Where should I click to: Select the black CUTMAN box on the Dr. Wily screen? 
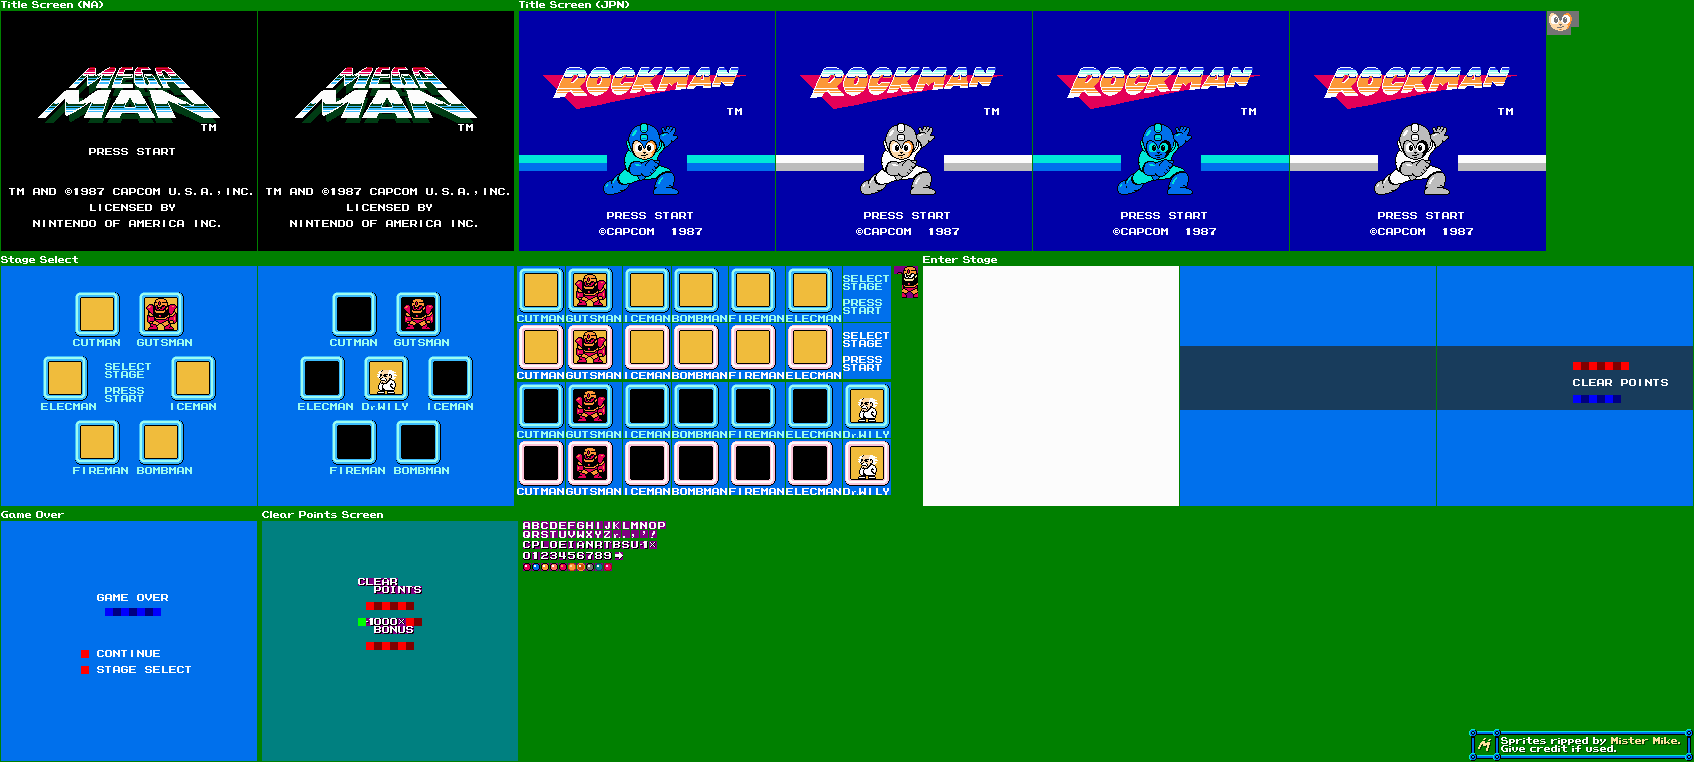pyautogui.click(x=354, y=314)
